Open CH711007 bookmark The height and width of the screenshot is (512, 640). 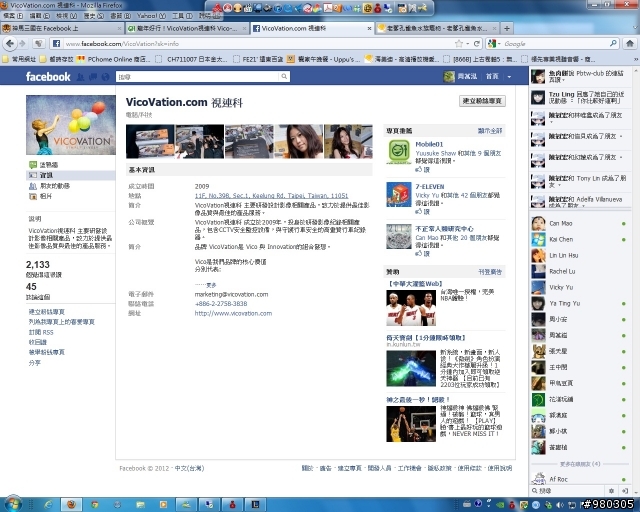192,59
